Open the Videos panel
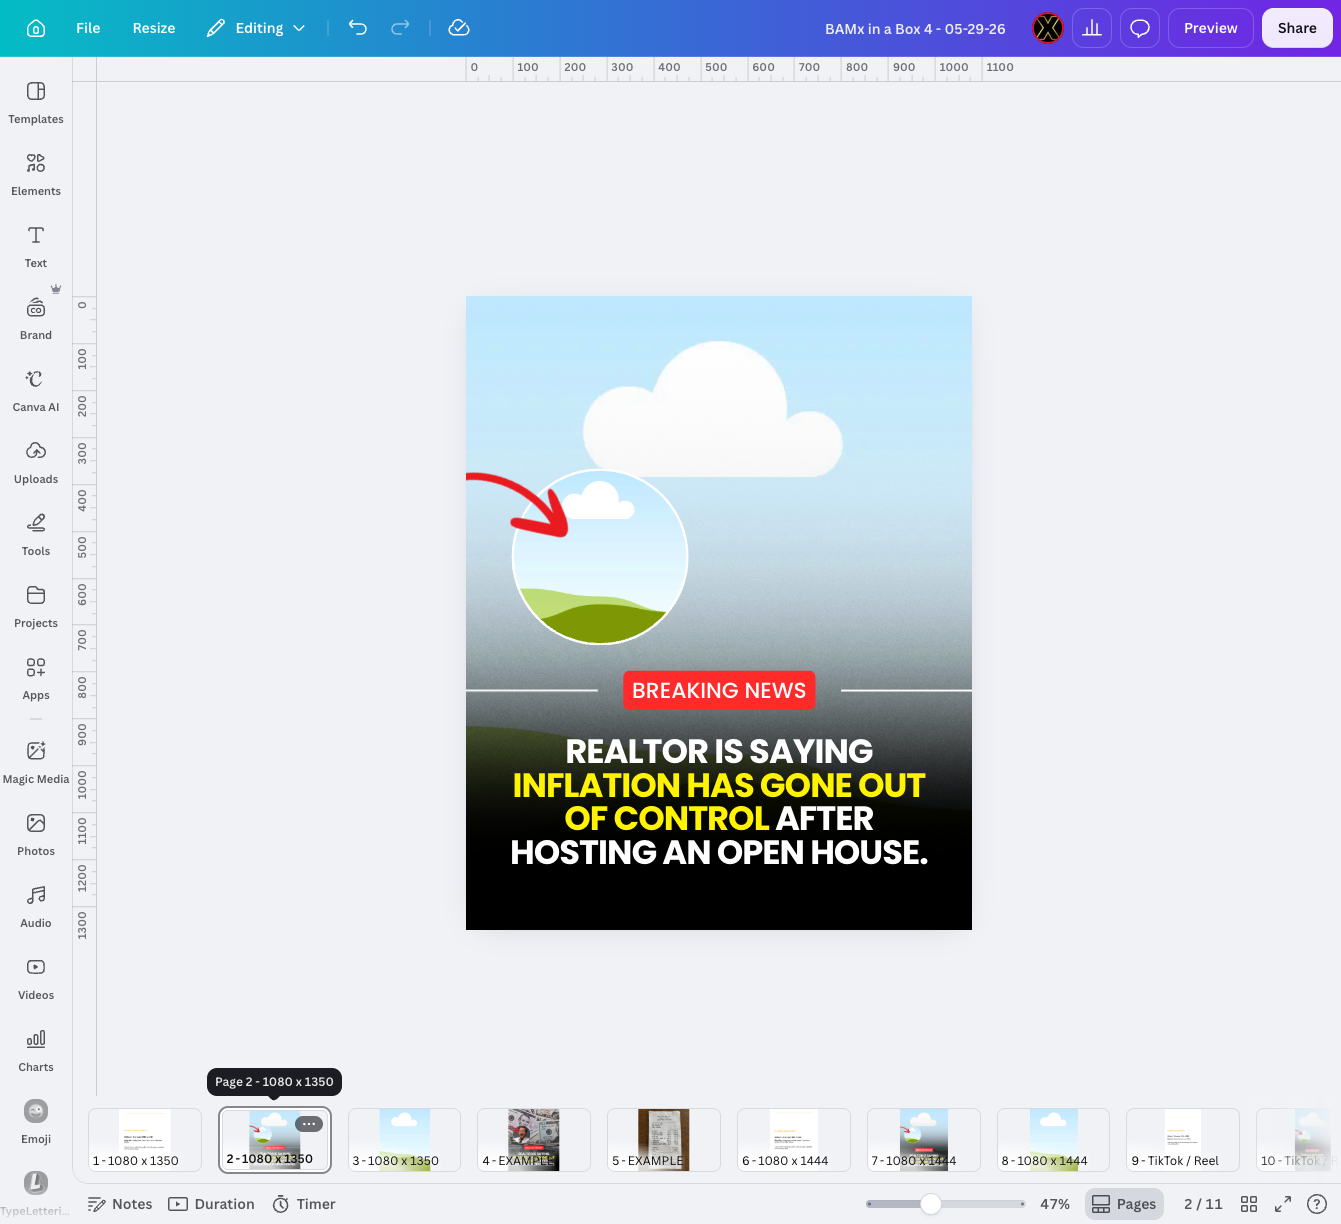1341x1224 pixels. [x=36, y=979]
